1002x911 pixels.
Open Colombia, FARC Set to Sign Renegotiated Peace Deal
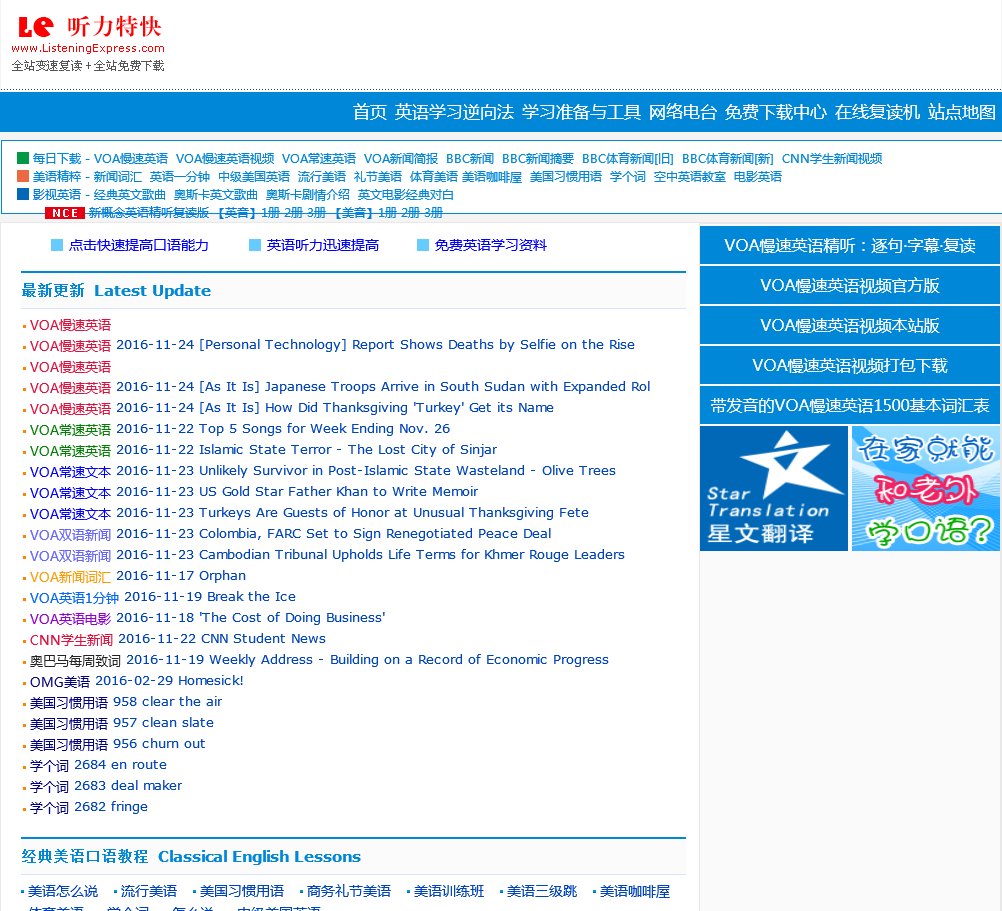coord(334,534)
